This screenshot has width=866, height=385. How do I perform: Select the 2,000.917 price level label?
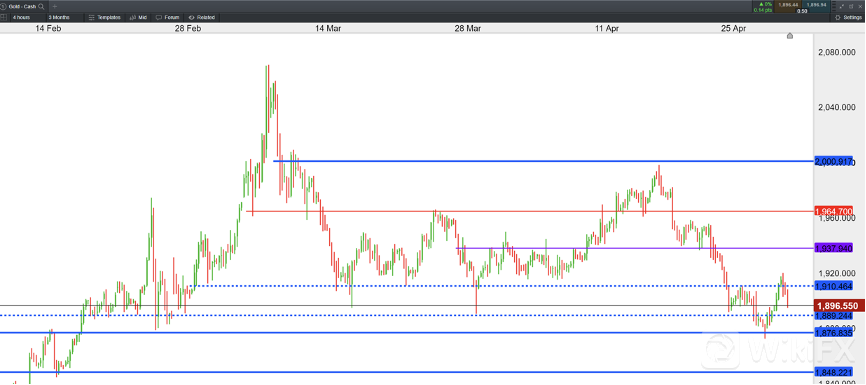[x=833, y=161]
